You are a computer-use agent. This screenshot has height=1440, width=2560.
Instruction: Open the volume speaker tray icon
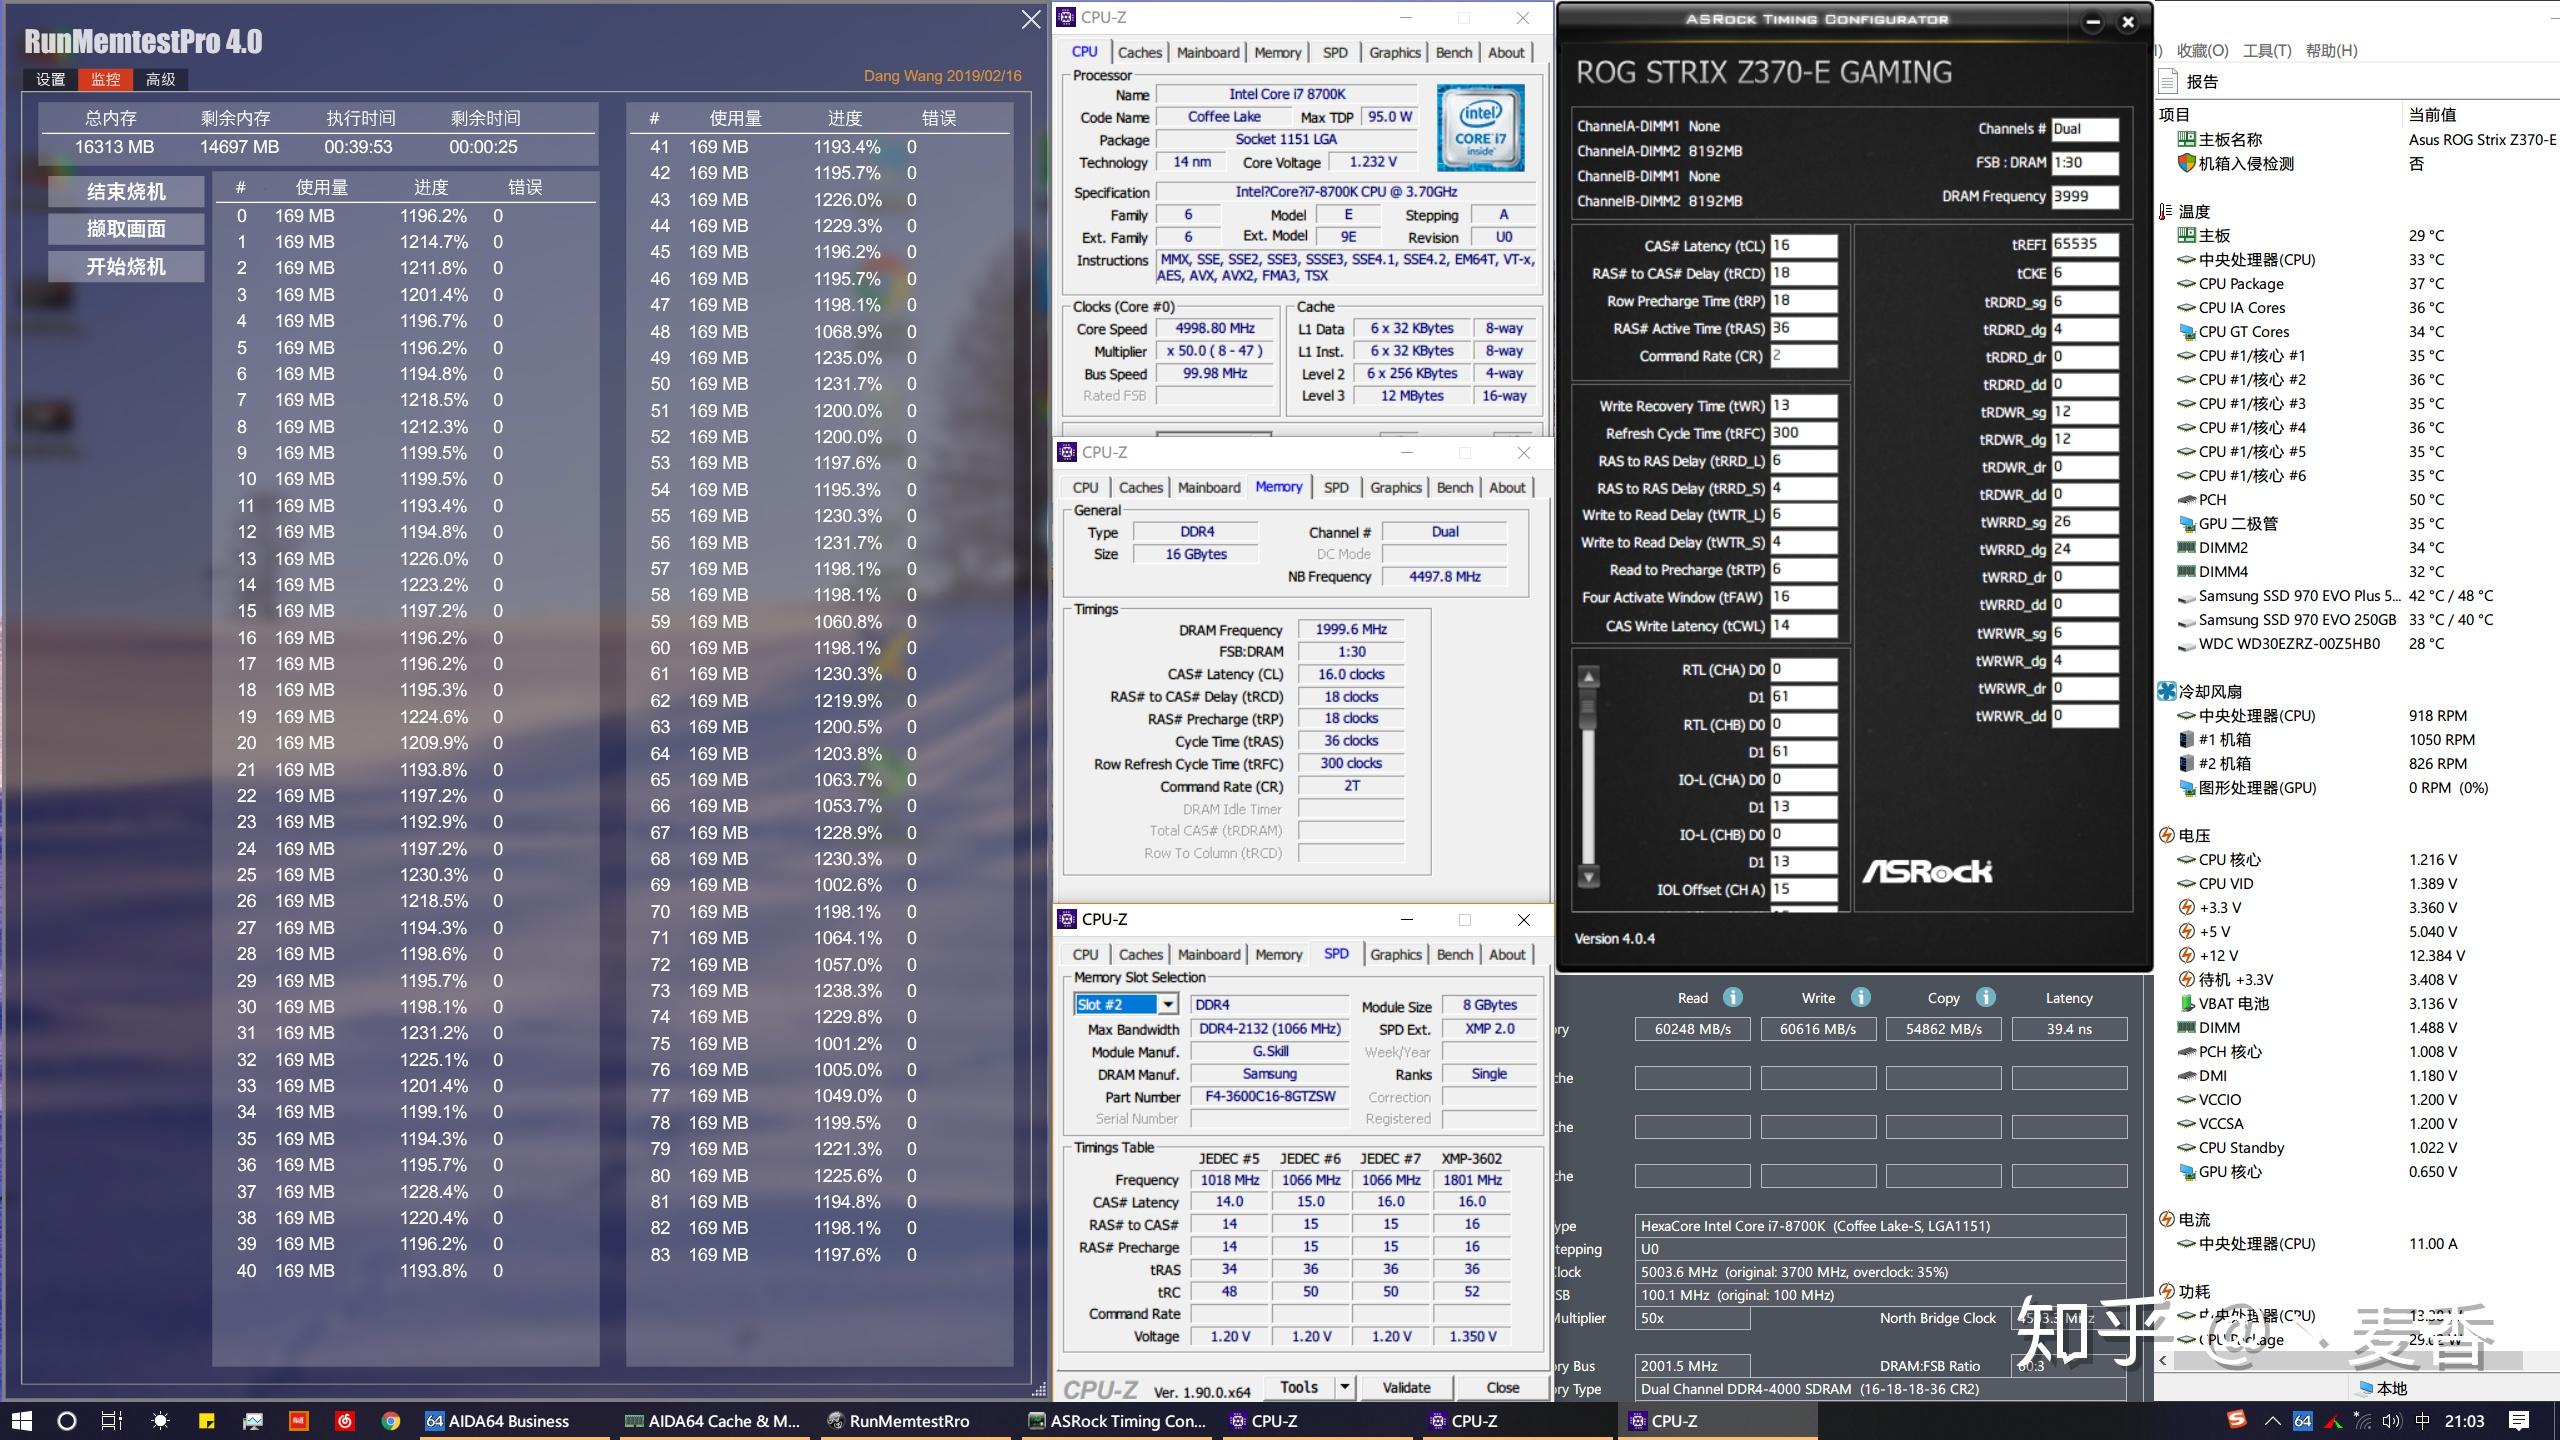click(2391, 1421)
